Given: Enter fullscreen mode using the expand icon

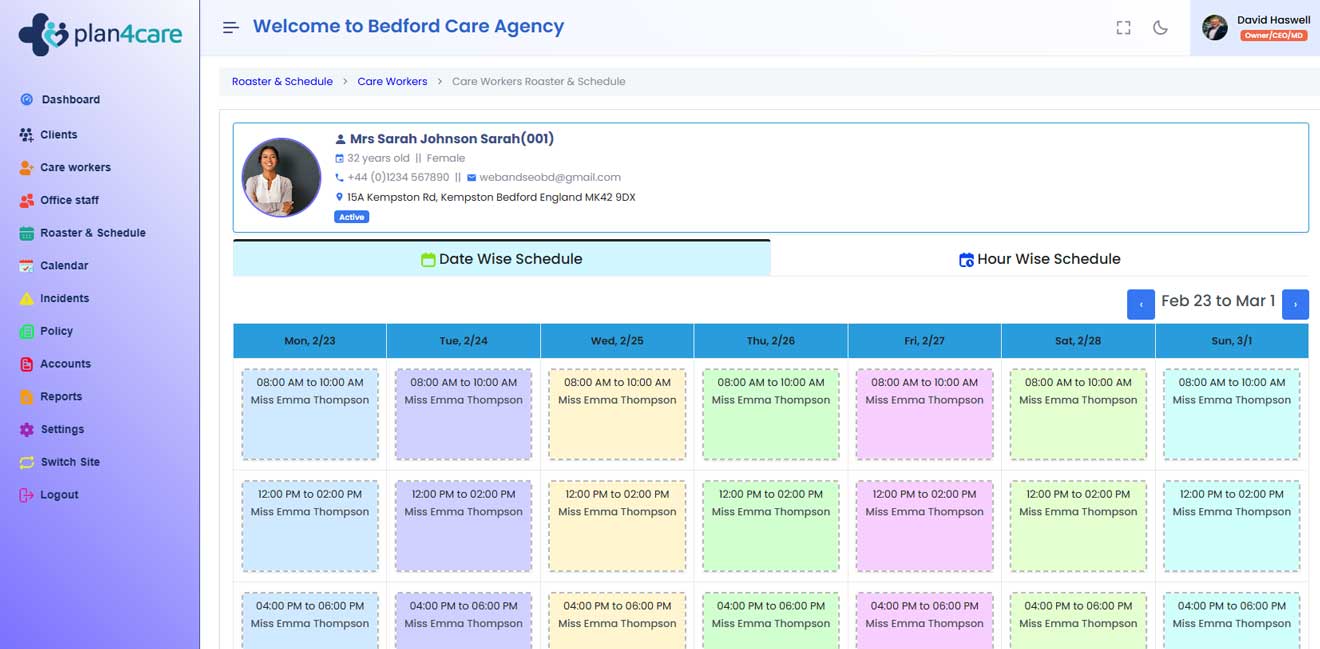Looking at the screenshot, I should 1123,28.
